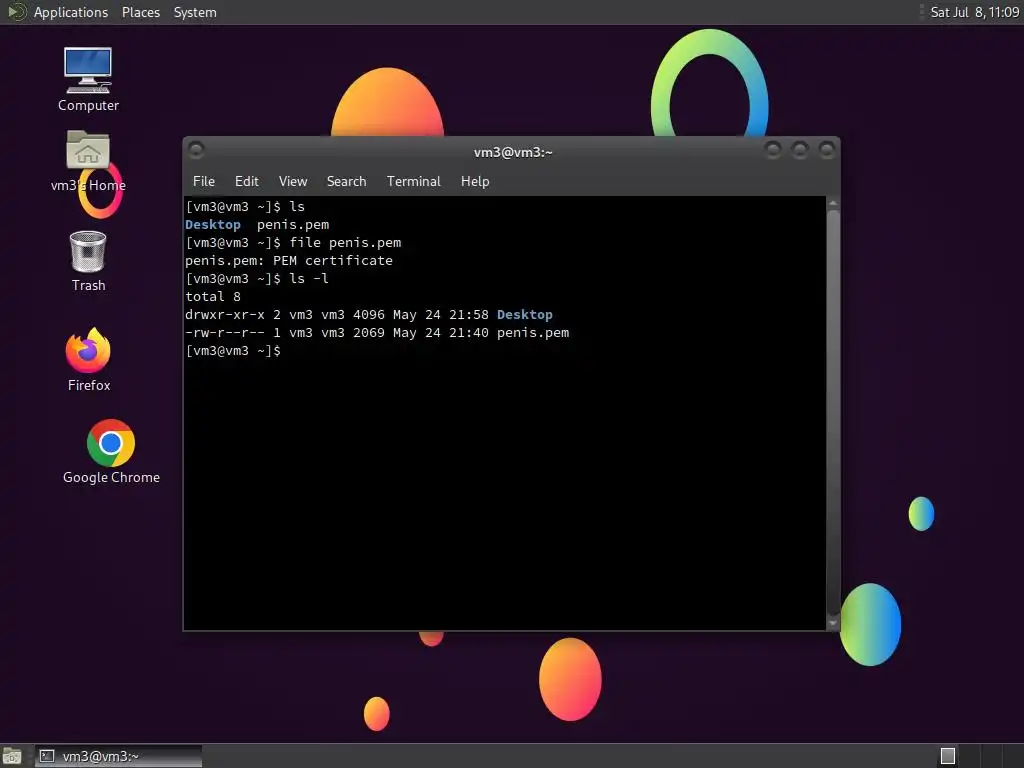Click 'penis.pem: PEM certificate' output line
This screenshot has height=768, width=1024.
tap(289, 261)
